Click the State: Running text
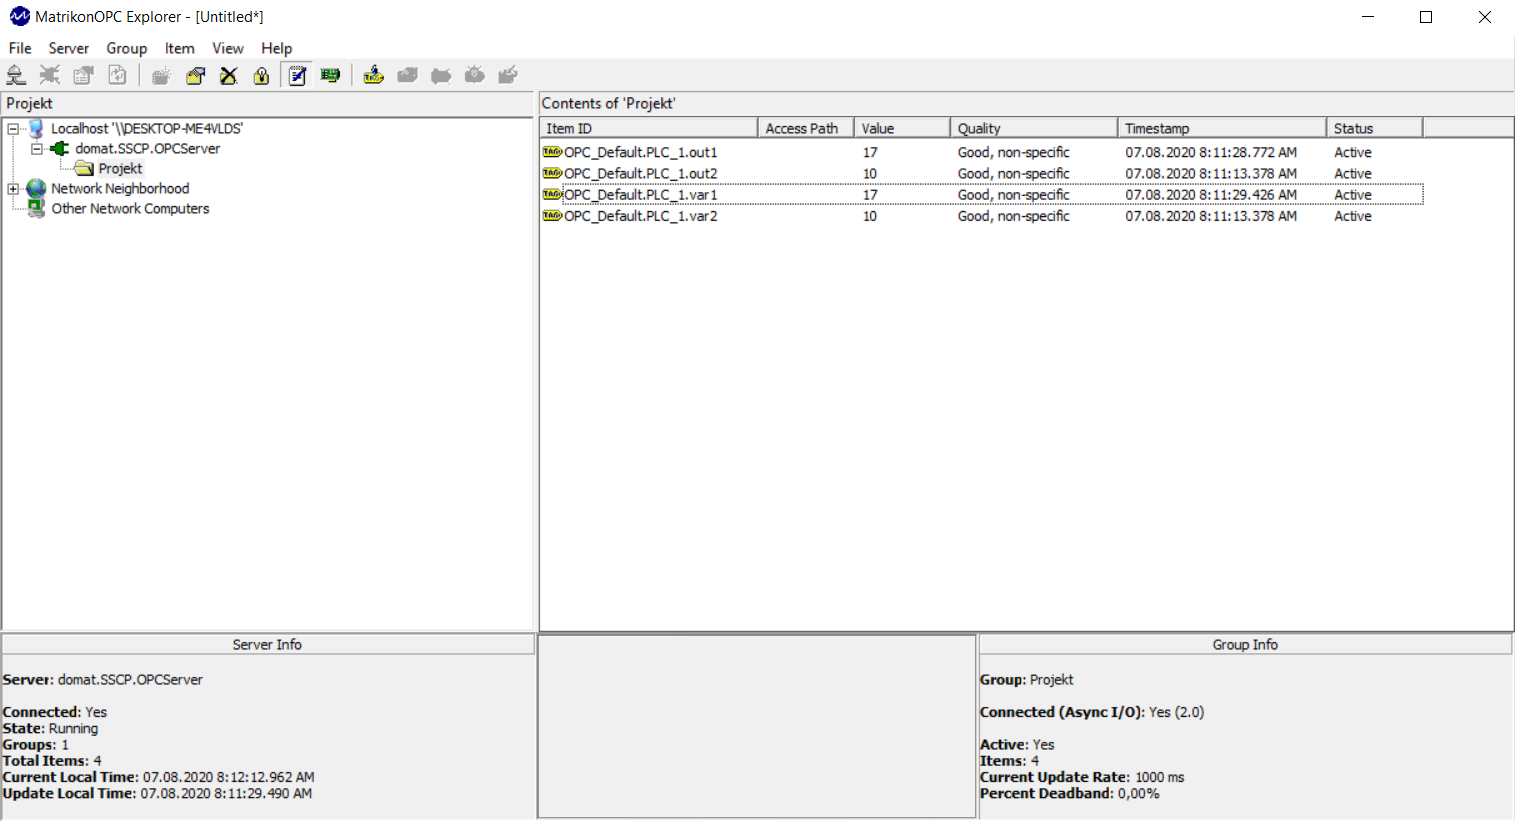Viewport: 1515px width, 821px height. click(x=50, y=728)
